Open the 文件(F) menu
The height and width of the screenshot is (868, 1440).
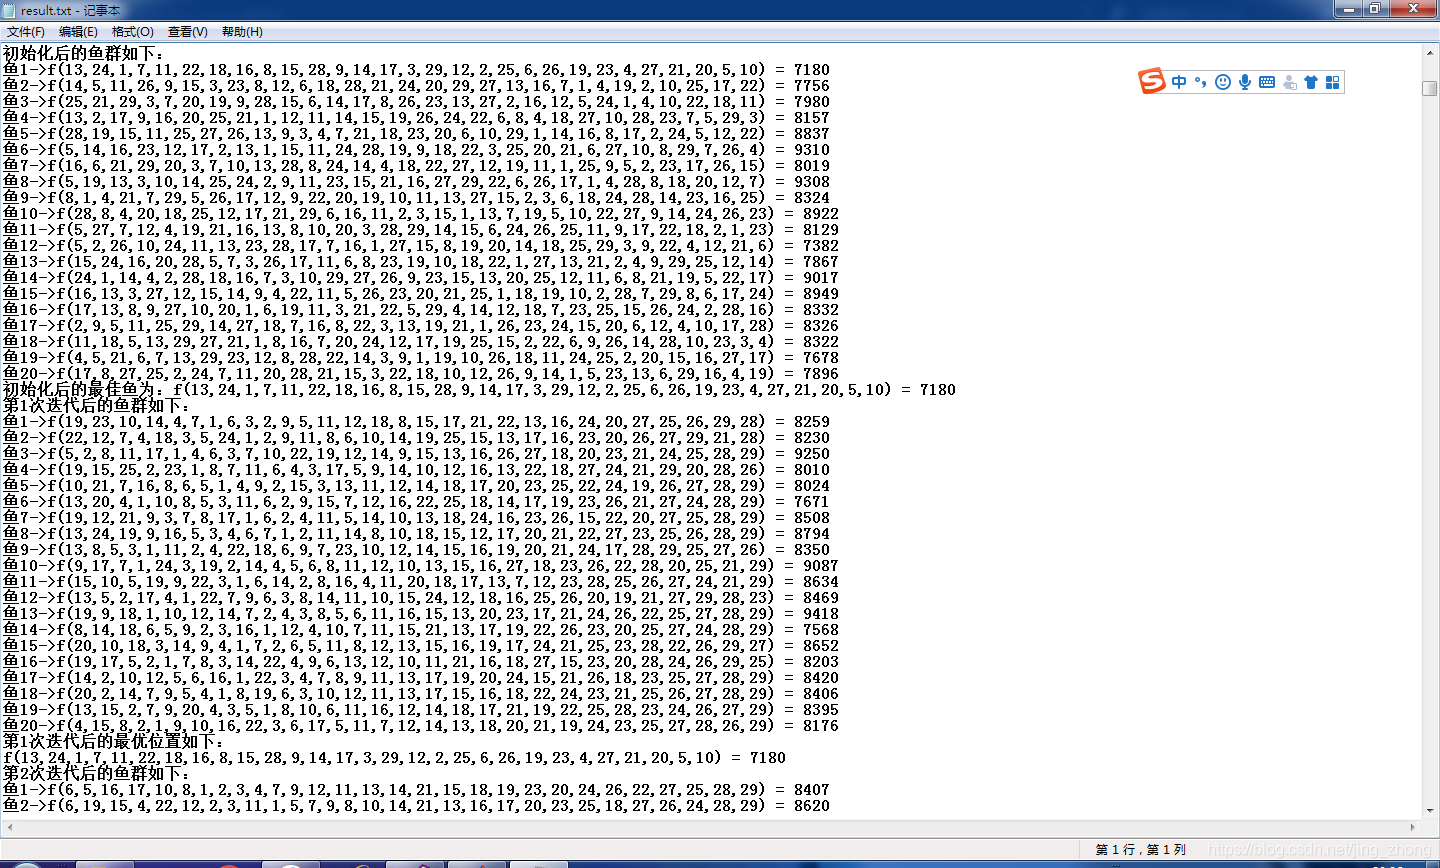coord(26,32)
